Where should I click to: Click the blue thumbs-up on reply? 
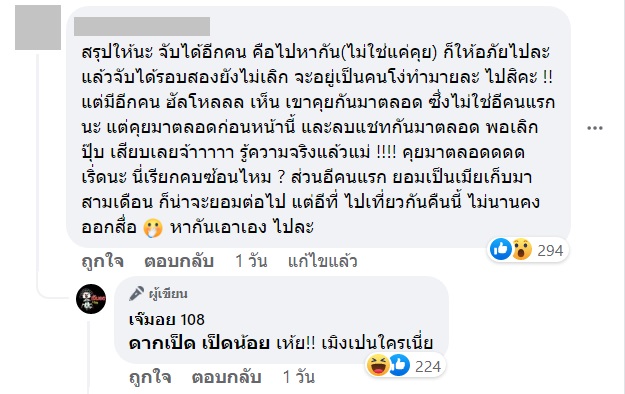399,365
